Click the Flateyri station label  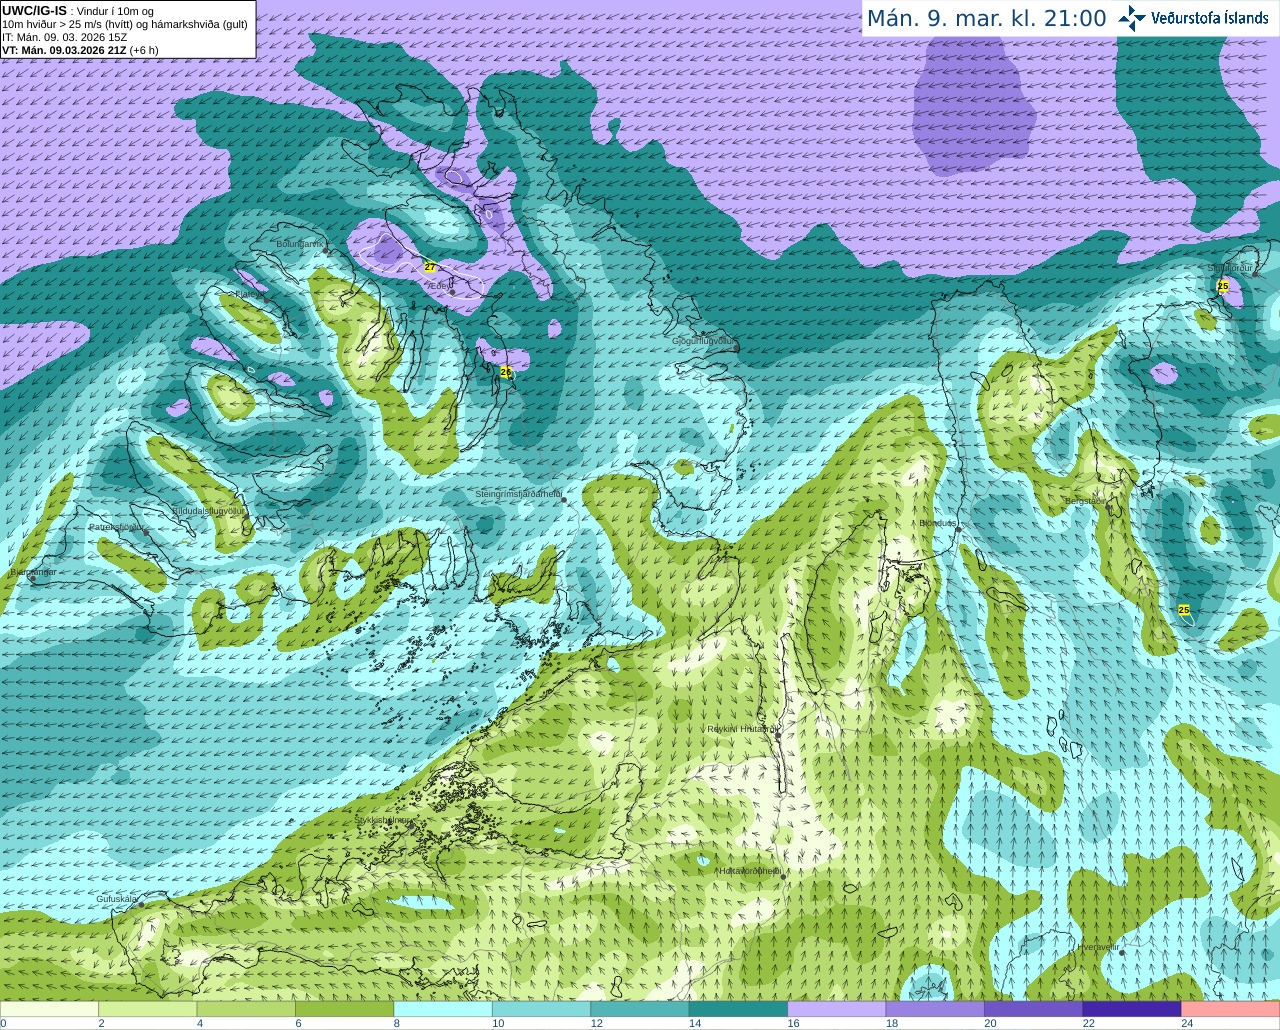pyautogui.click(x=250, y=295)
